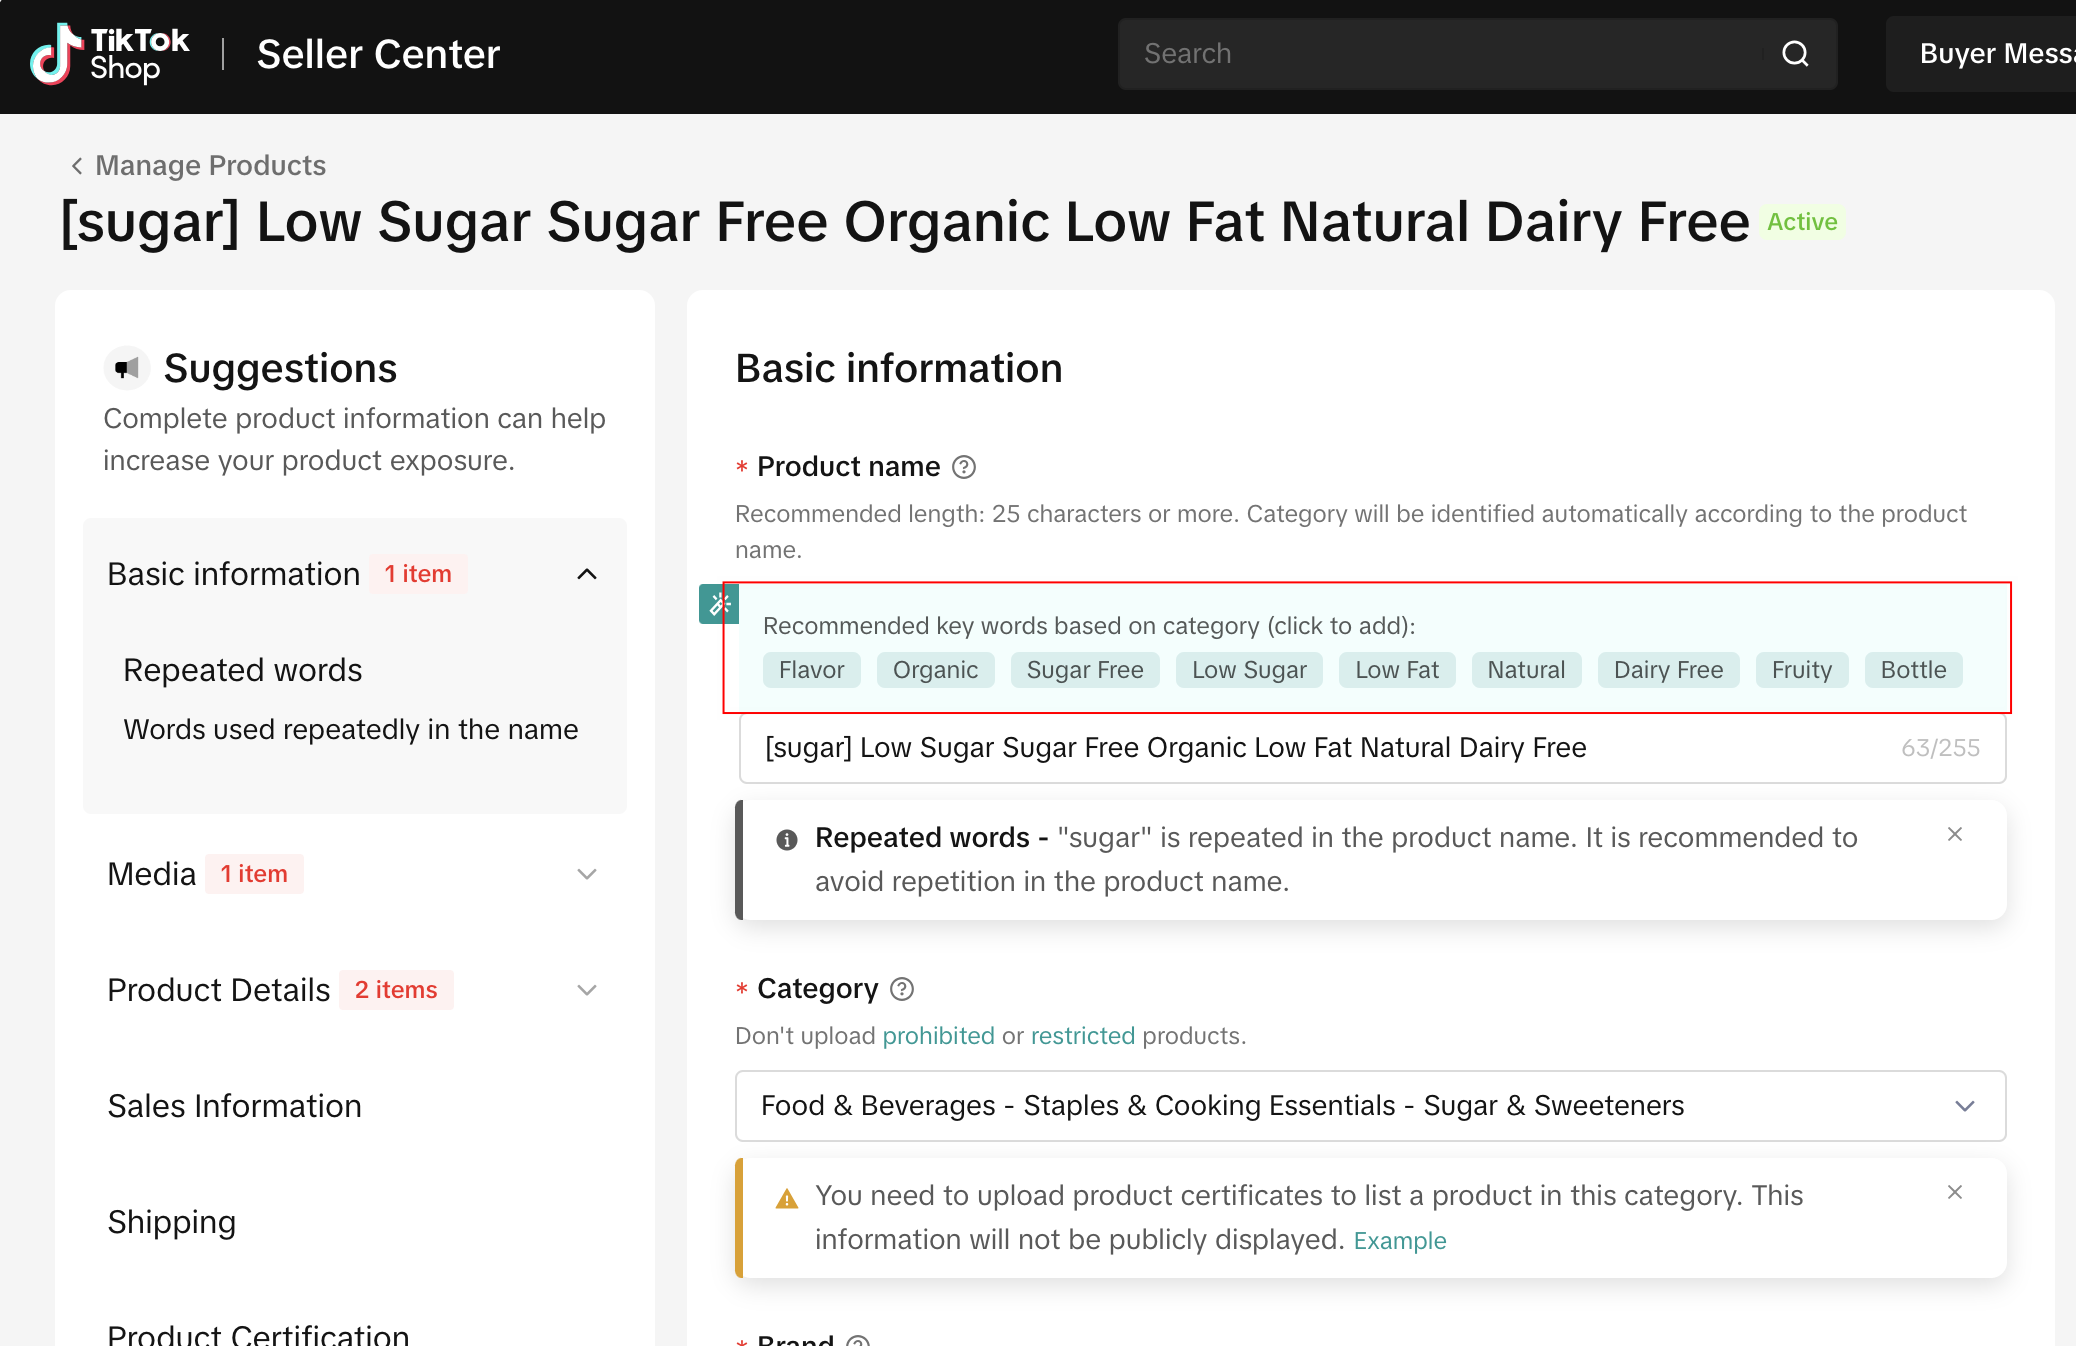Add the Flavor keyword tag

coord(811,670)
